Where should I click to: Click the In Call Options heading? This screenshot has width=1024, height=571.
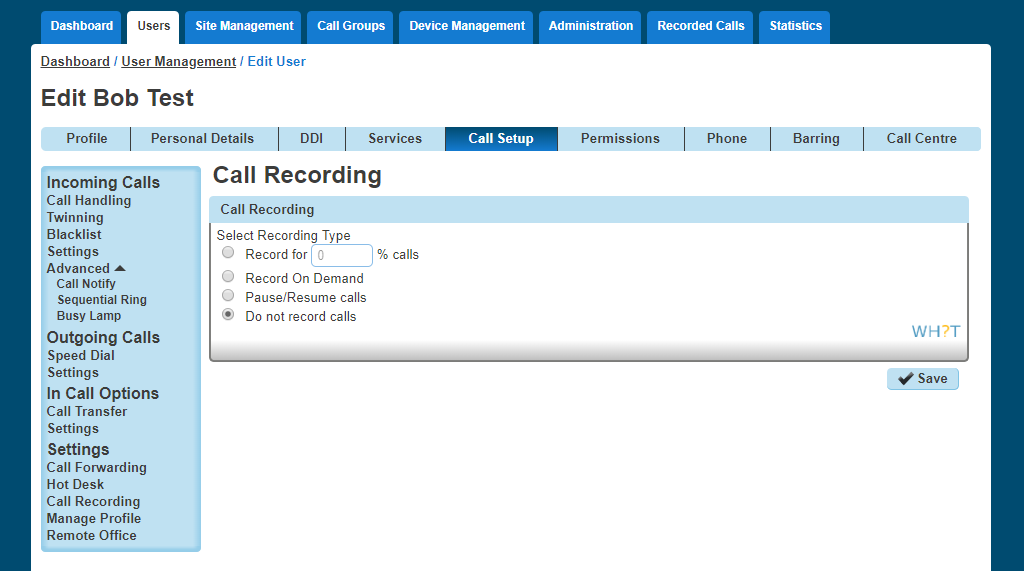[103, 393]
